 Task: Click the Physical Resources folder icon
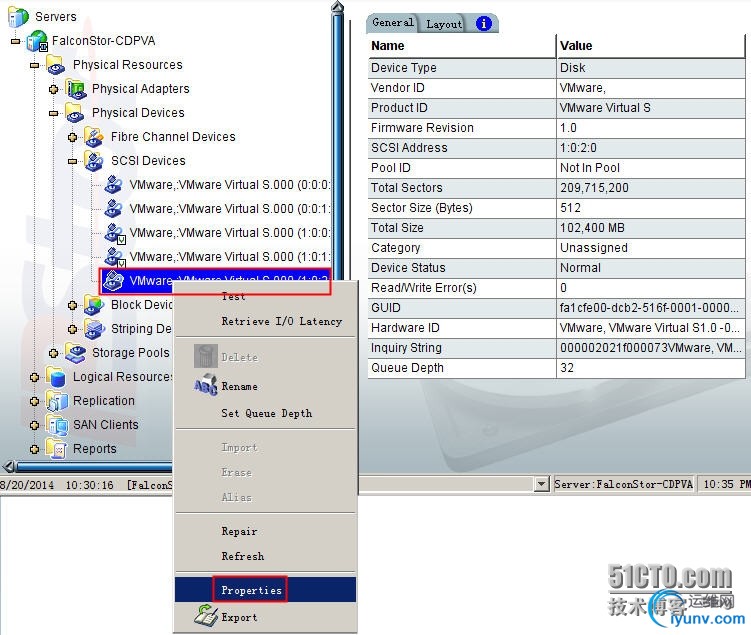56,65
